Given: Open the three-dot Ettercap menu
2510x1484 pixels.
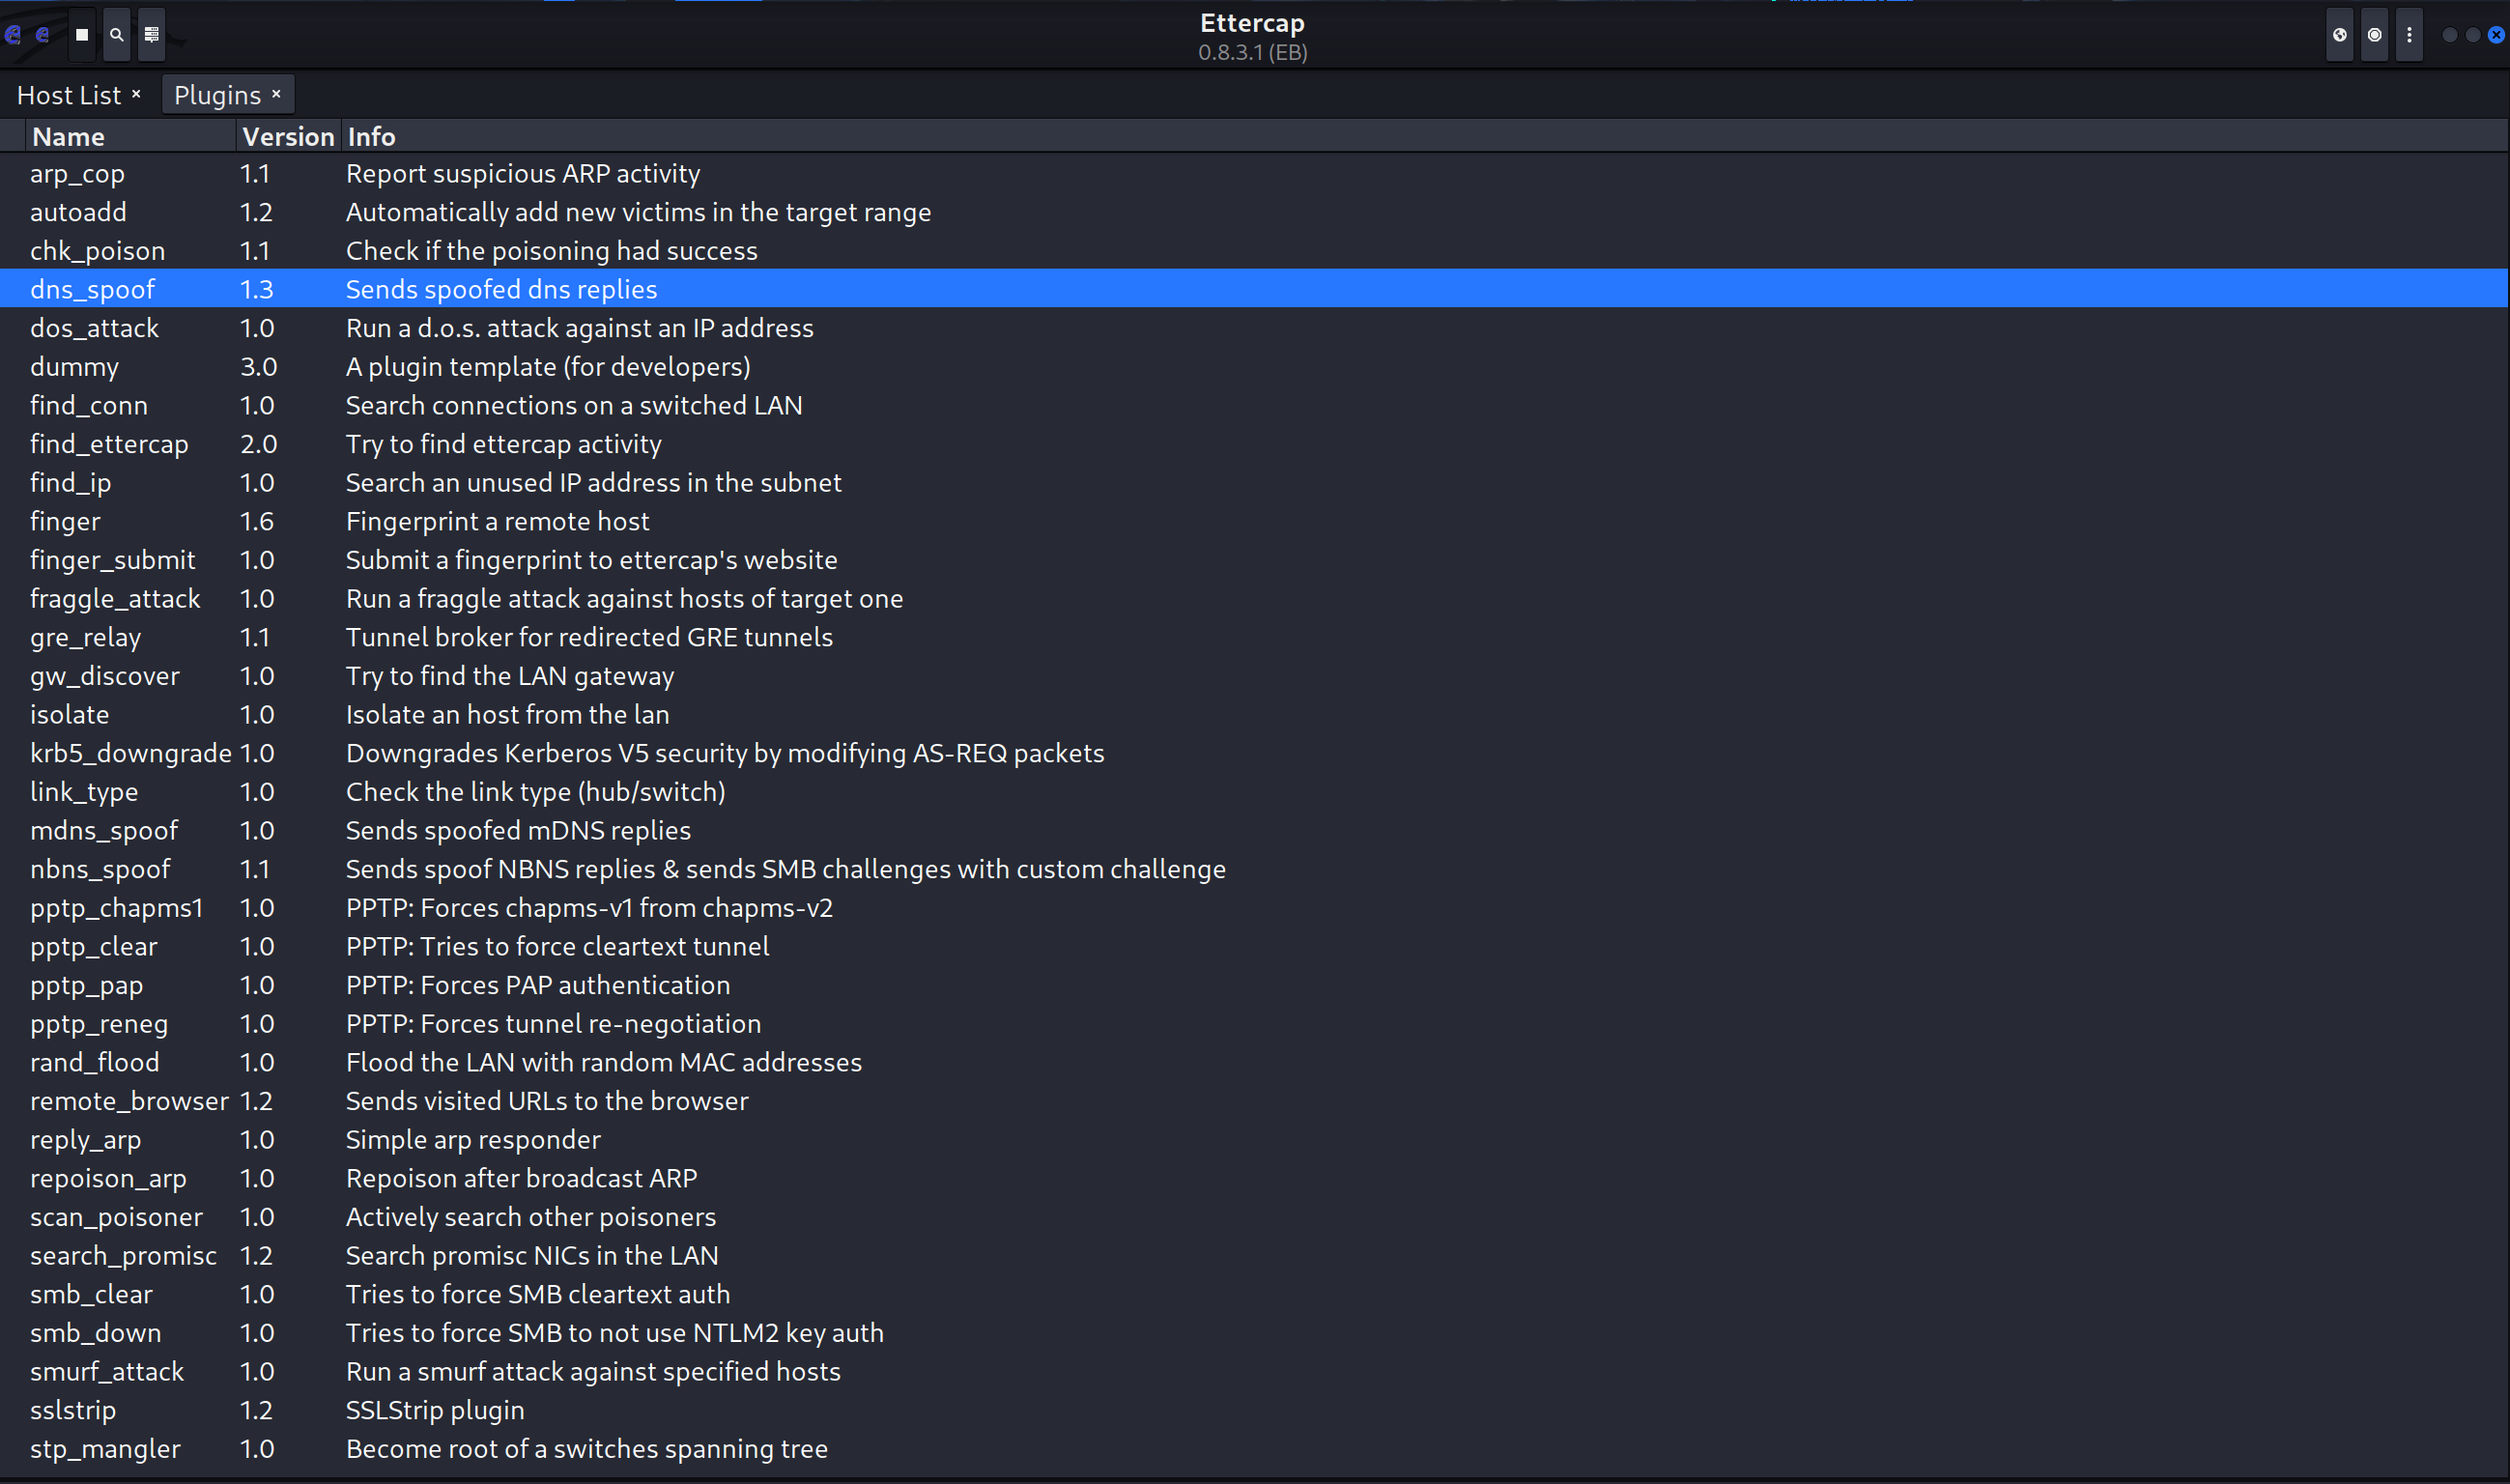Looking at the screenshot, I should pyautogui.click(x=2409, y=34).
